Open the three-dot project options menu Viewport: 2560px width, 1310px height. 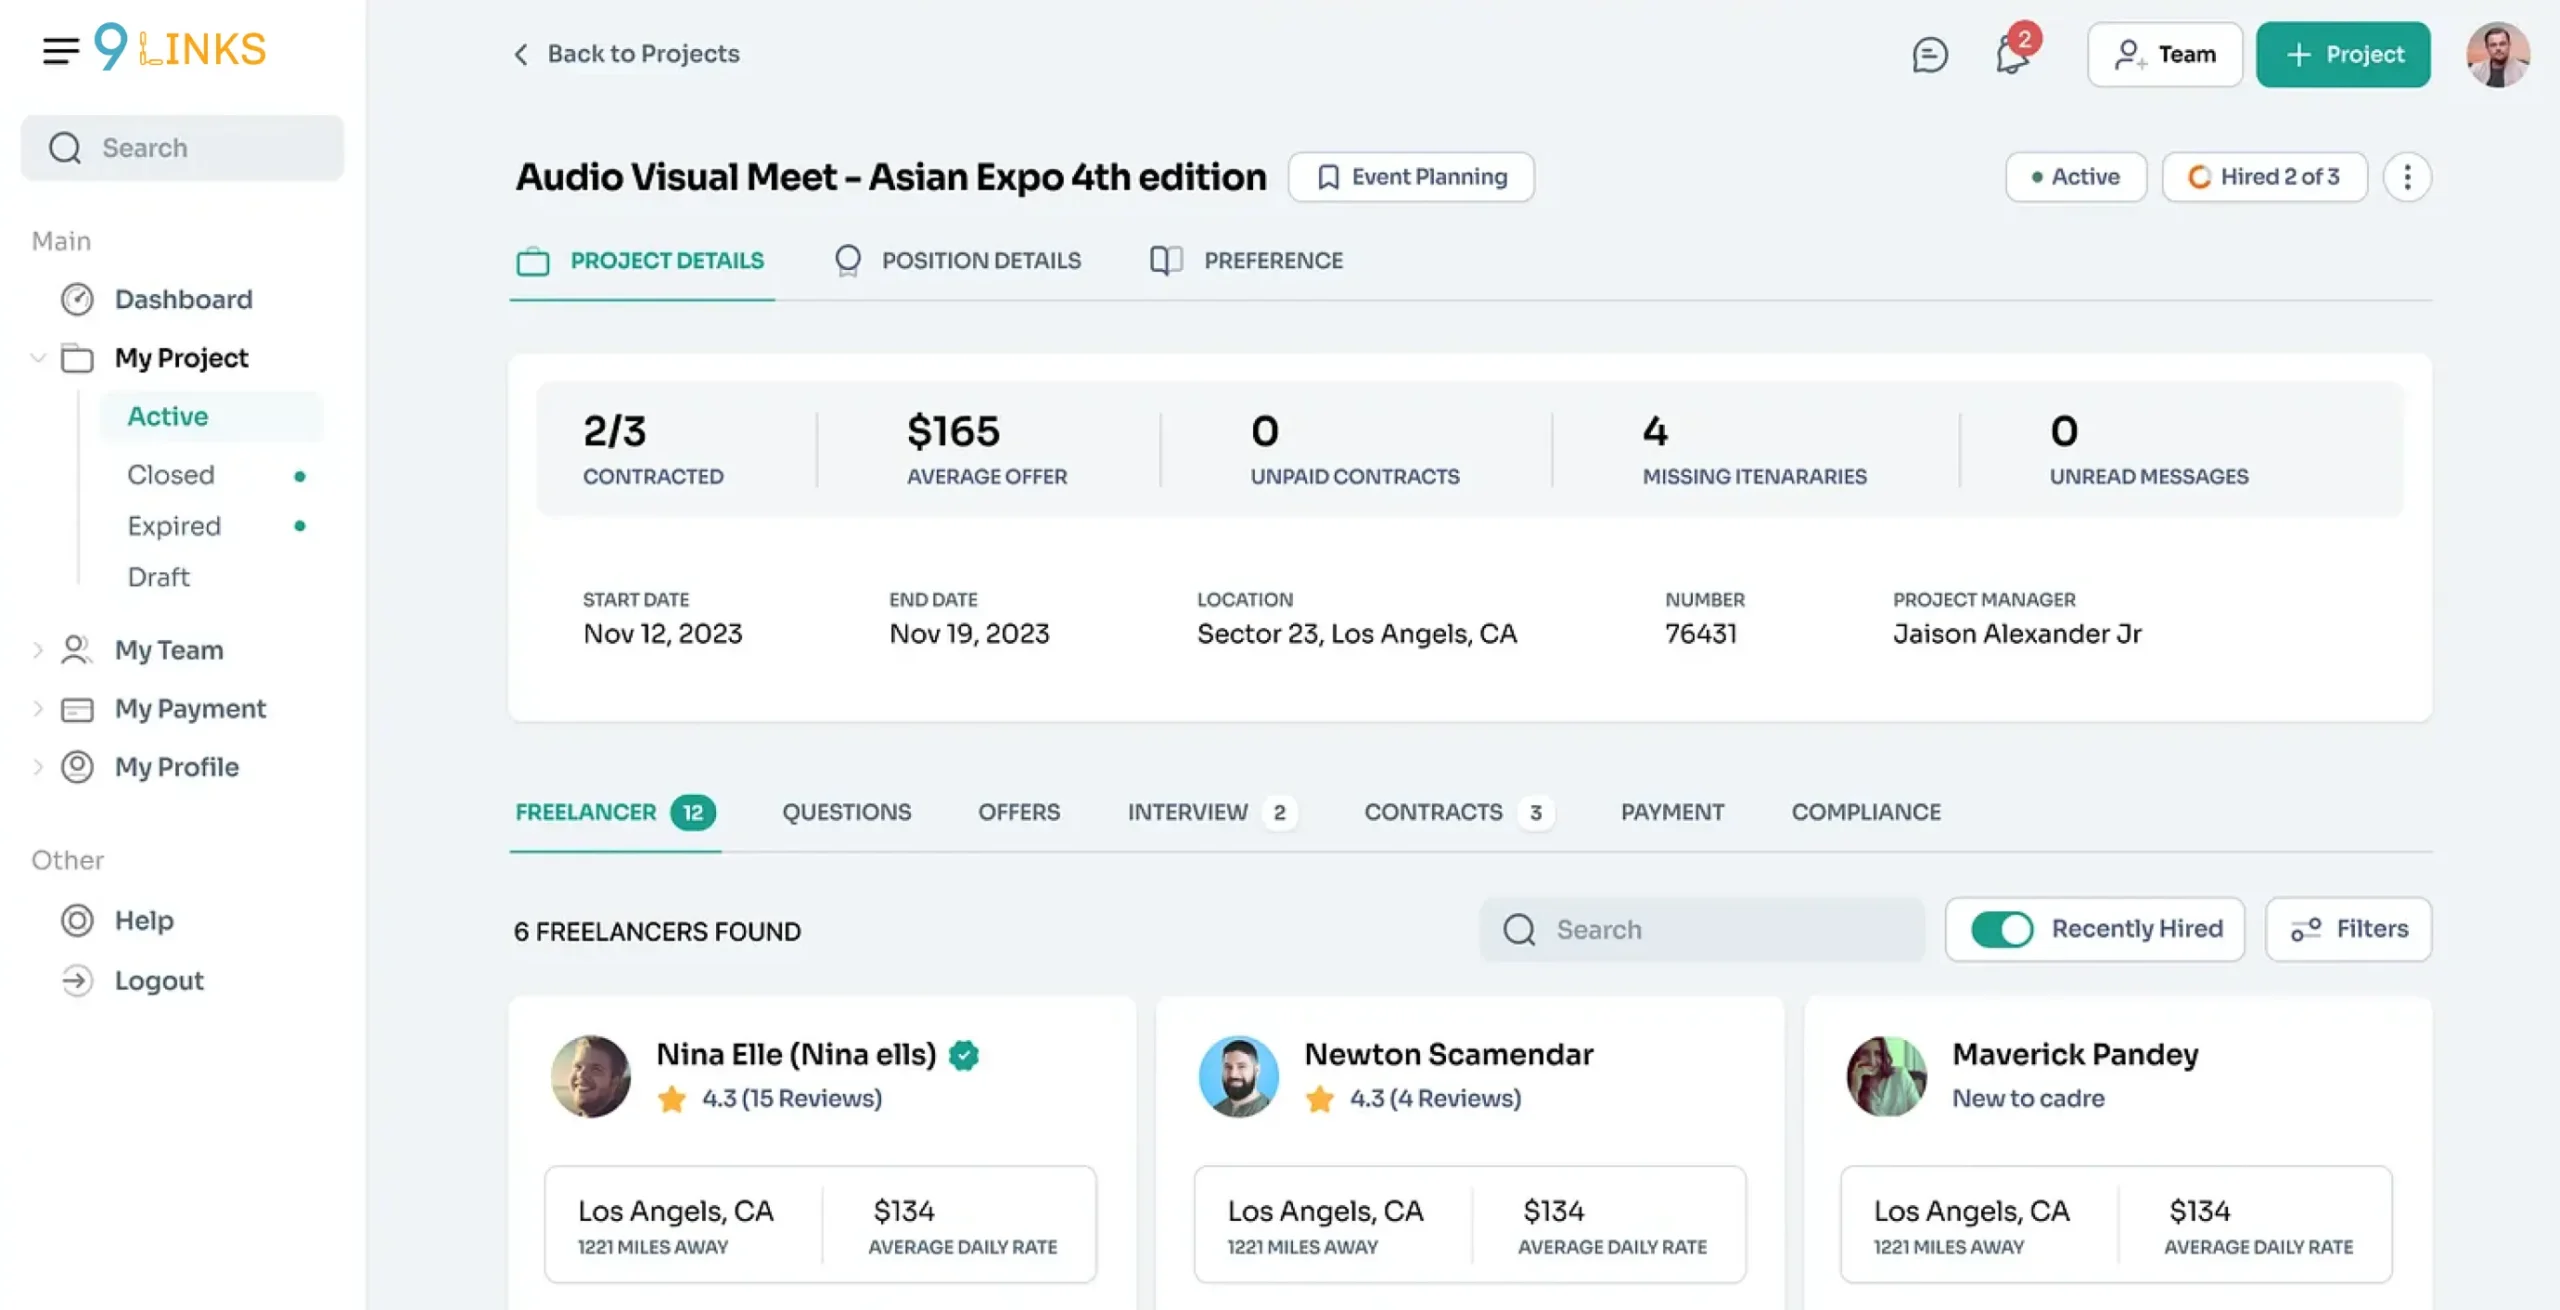pyautogui.click(x=2407, y=177)
